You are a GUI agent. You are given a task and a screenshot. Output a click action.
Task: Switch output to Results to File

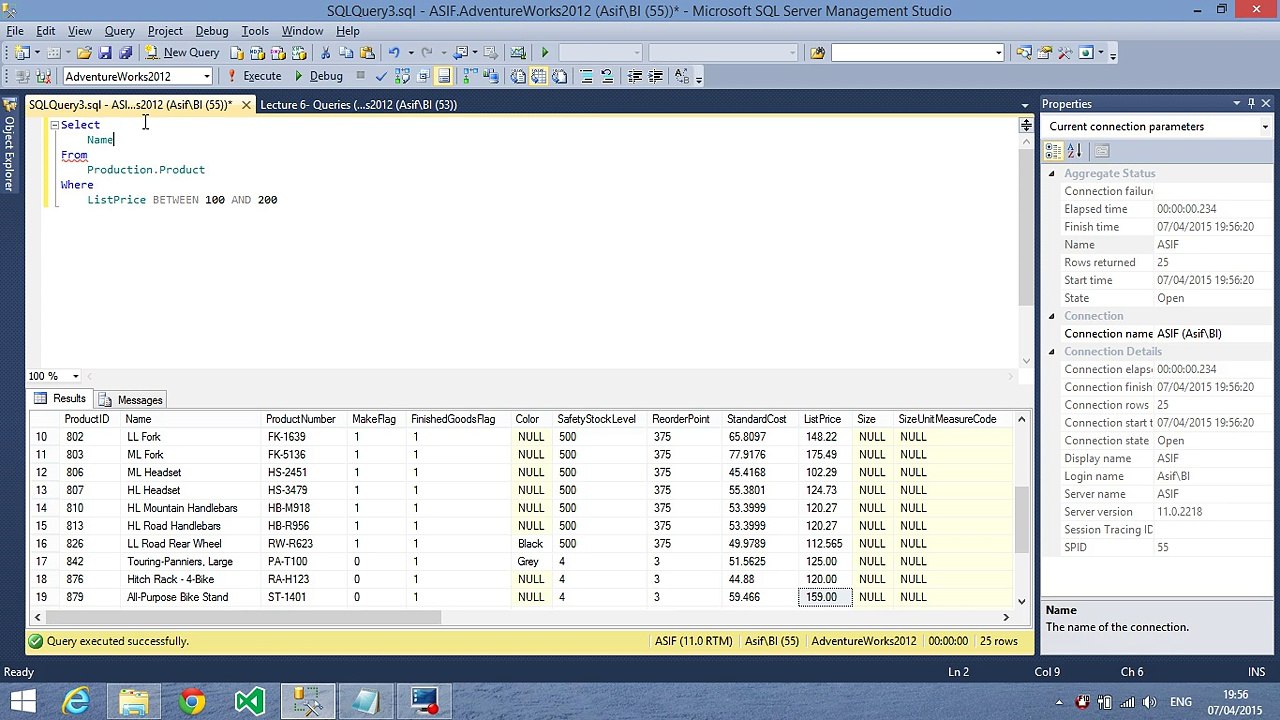point(560,76)
